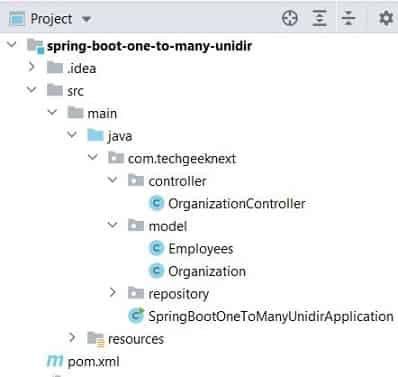
Task: Click the locate/select opened file crosshair icon
Action: tap(290, 18)
